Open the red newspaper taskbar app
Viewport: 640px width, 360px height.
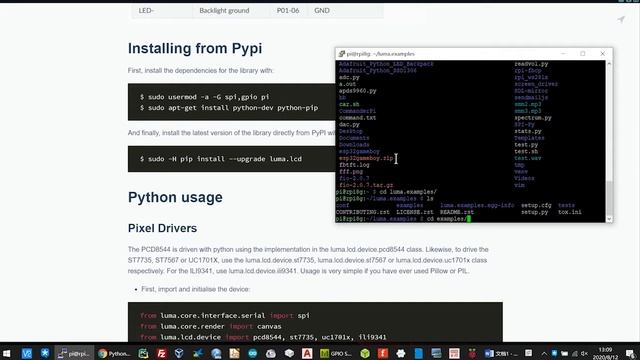tap(454, 353)
